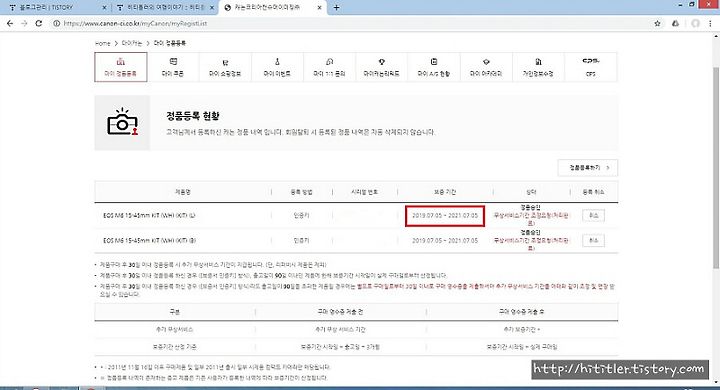The height and width of the screenshot is (390, 720).
Task: Click the 보증 기간 column header
Action: (445, 192)
